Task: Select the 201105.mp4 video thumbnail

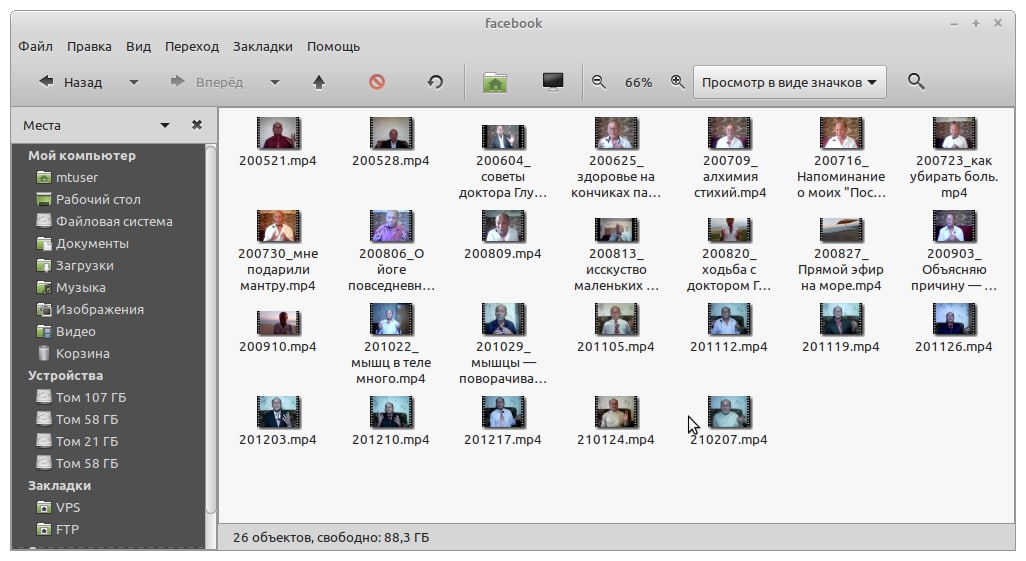Action: 616,319
